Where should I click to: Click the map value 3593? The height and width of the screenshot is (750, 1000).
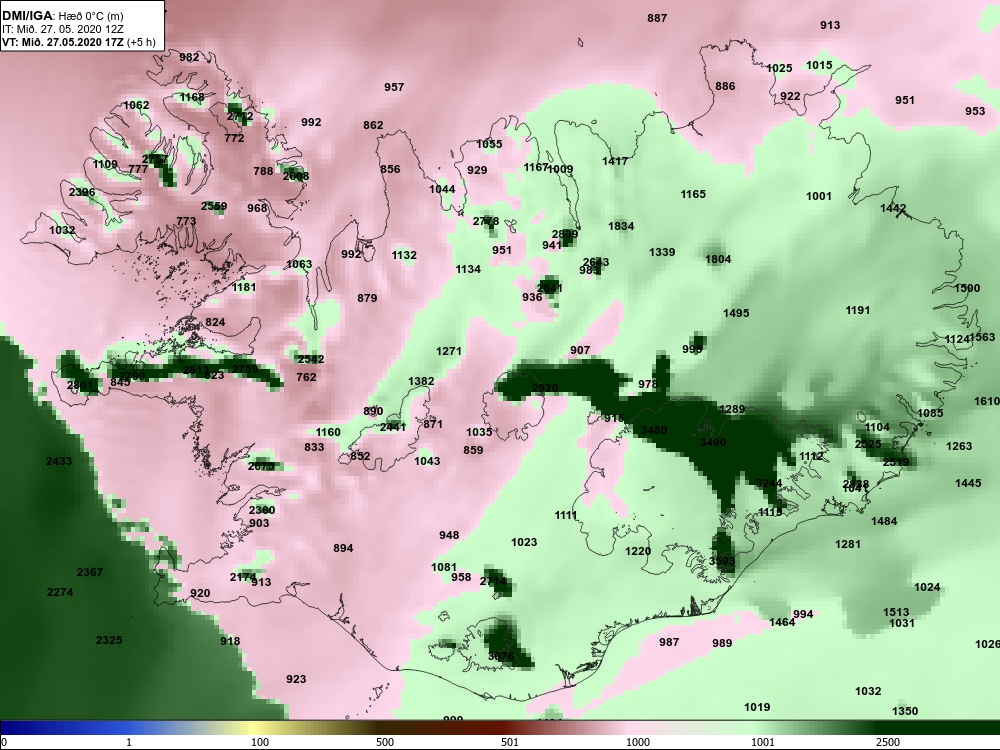tap(722, 561)
